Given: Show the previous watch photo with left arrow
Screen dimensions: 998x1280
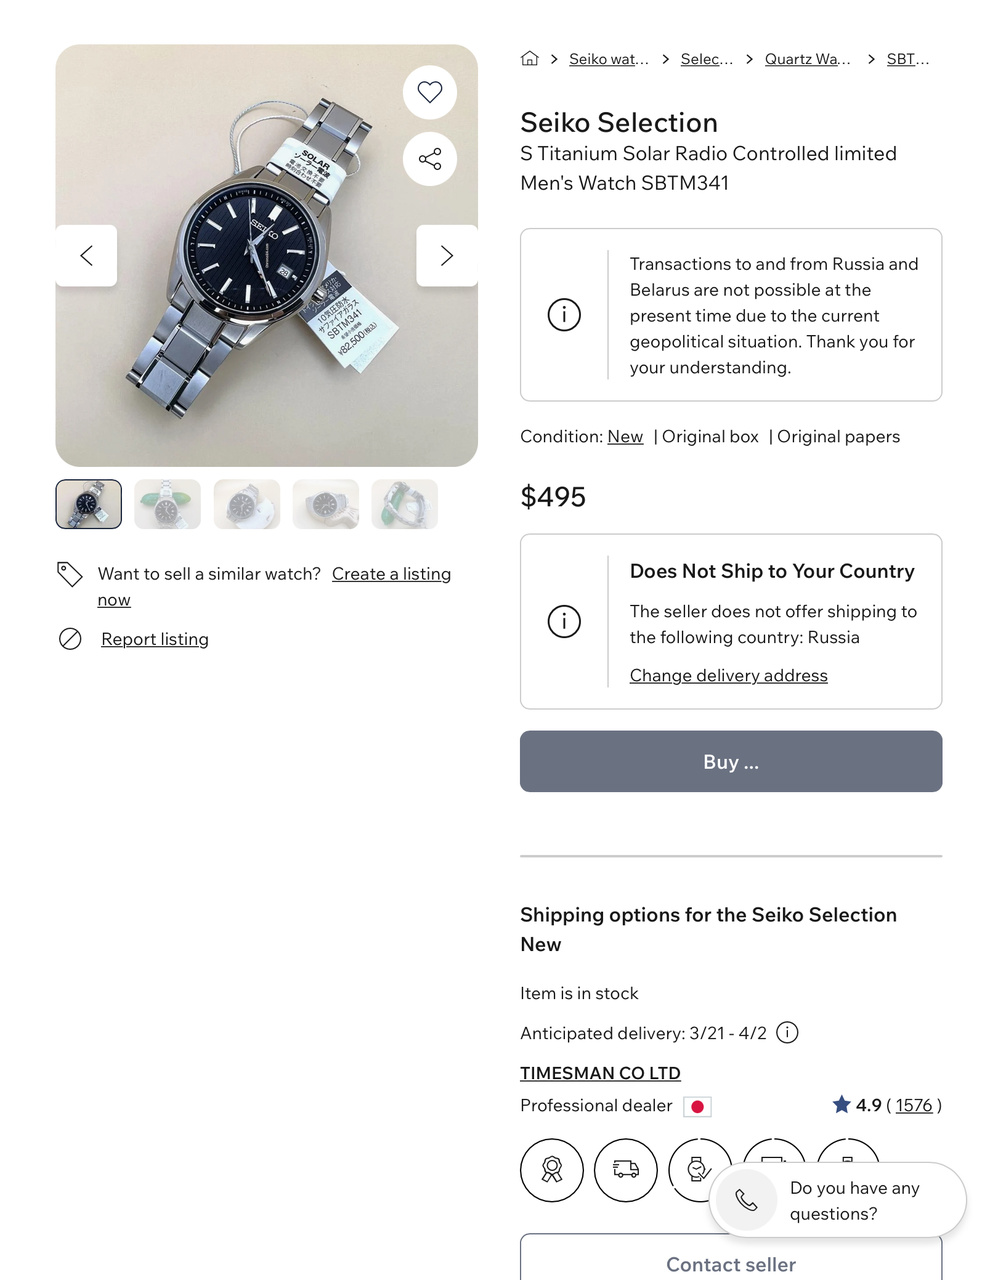Looking at the screenshot, I should pos(87,256).
